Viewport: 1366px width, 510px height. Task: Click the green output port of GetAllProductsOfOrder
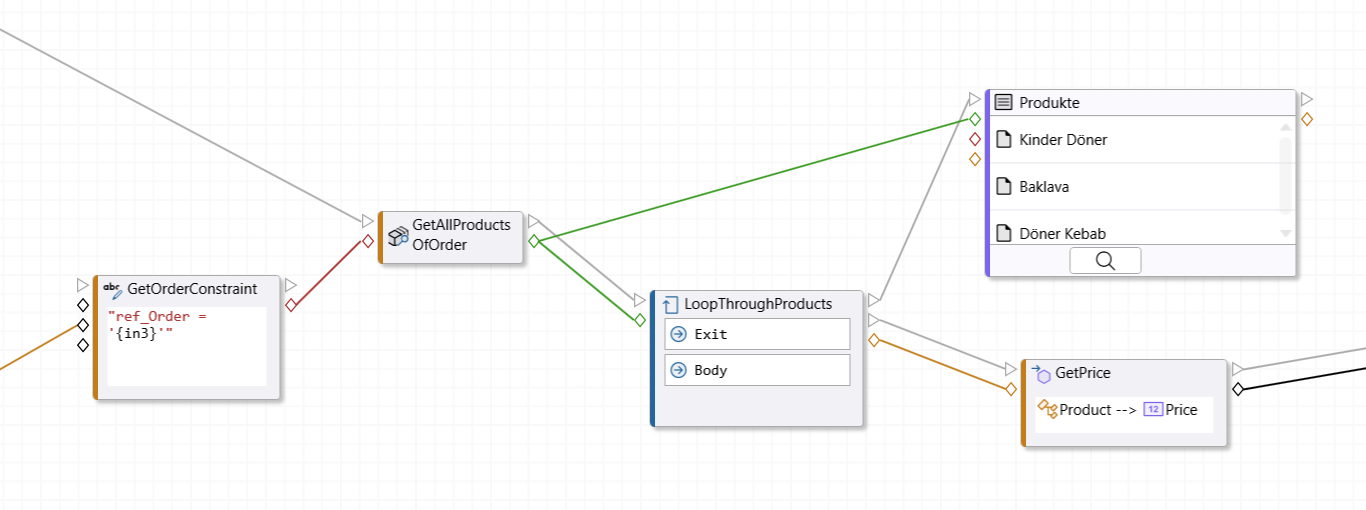(x=534, y=241)
